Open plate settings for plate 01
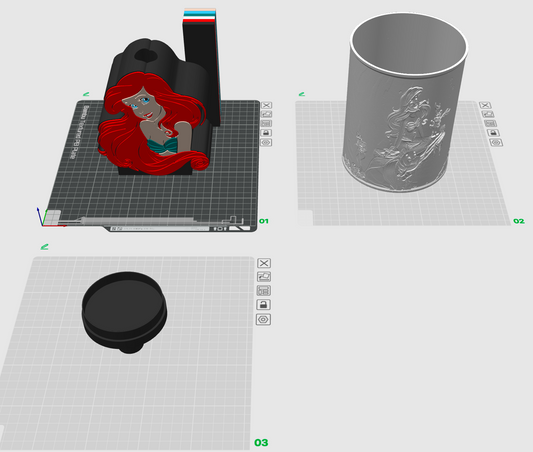The width and height of the screenshot is (533, 452). (x=266, y=142)
